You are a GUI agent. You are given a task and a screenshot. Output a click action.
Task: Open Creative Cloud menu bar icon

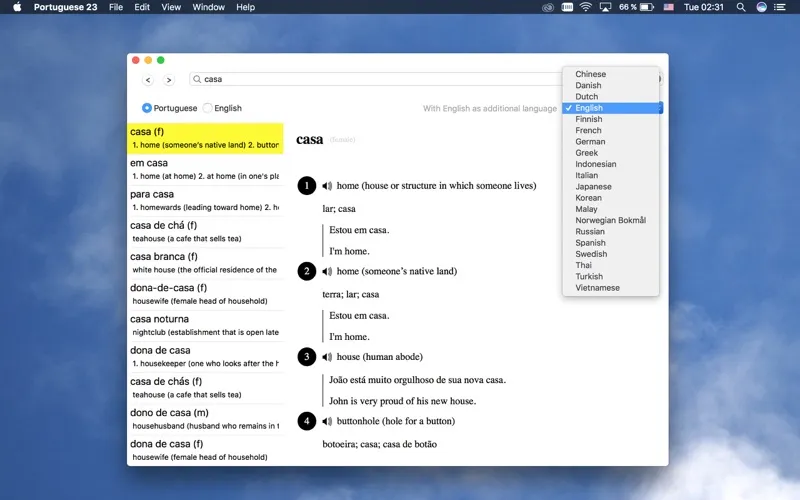tap(548, 7)
